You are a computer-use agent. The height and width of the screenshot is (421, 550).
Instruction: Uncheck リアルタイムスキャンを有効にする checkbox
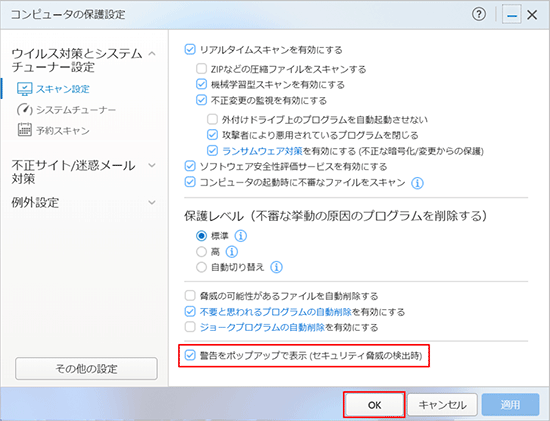[x=190, y=49]
